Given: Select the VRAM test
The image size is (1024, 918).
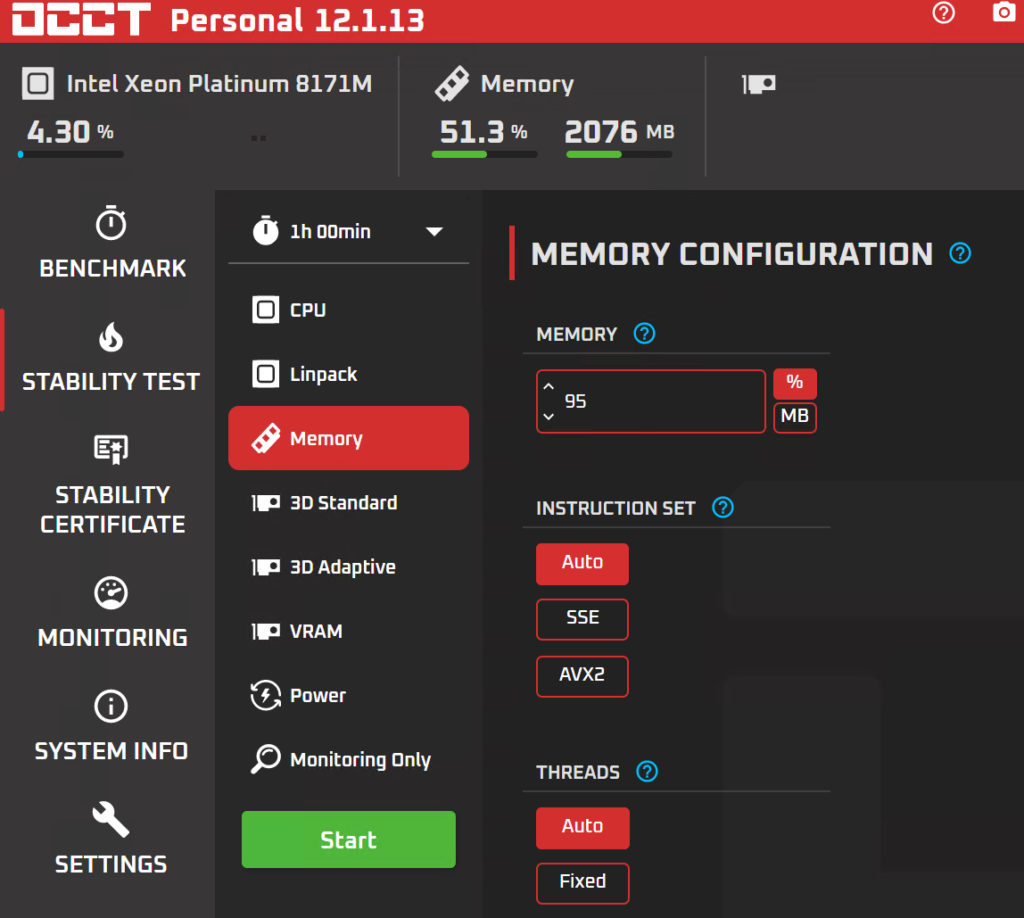Looking at the screenshot, I should (x=349, y=631).
